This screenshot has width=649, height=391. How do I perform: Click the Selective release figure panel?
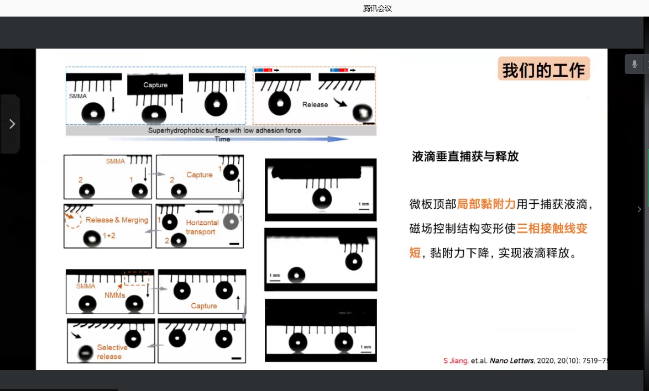tap(111, 341)
